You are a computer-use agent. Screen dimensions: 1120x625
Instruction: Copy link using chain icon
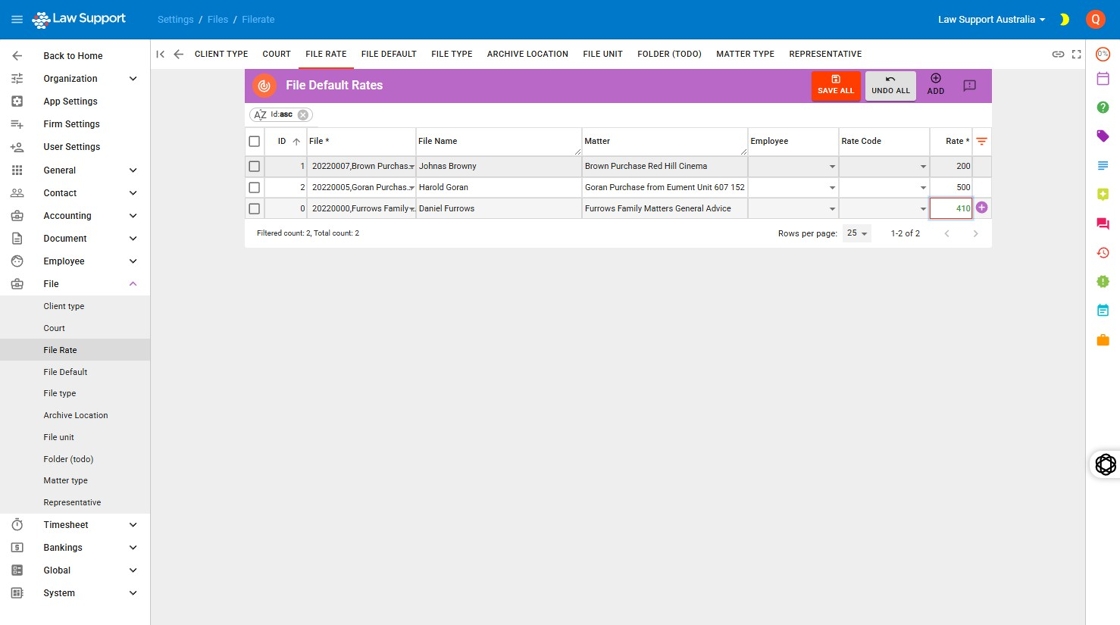[x=1058, y=54]
